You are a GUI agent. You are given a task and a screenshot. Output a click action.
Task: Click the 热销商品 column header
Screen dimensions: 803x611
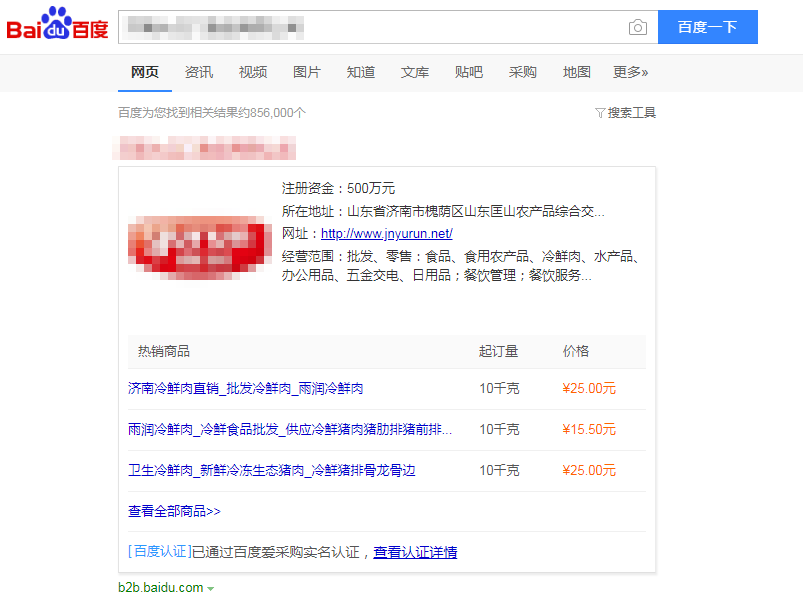tap(164, 351)
